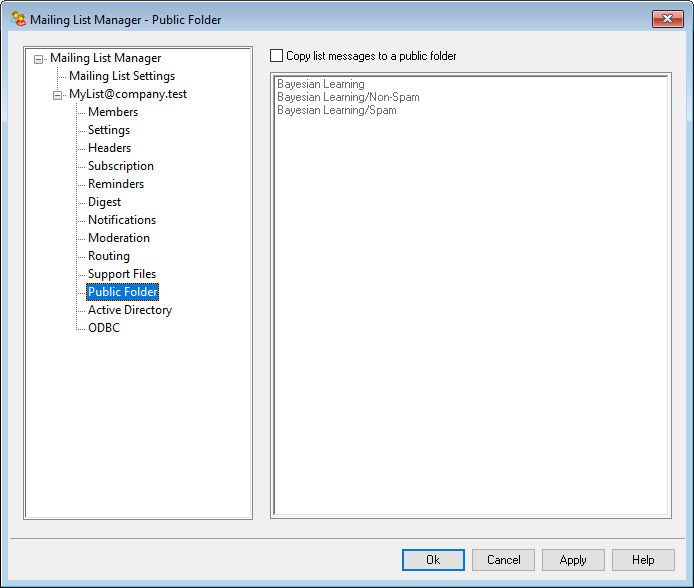The width and height of the screenshot is (694, 588).
Task: Select Routing in the tree
Action: 108,256
